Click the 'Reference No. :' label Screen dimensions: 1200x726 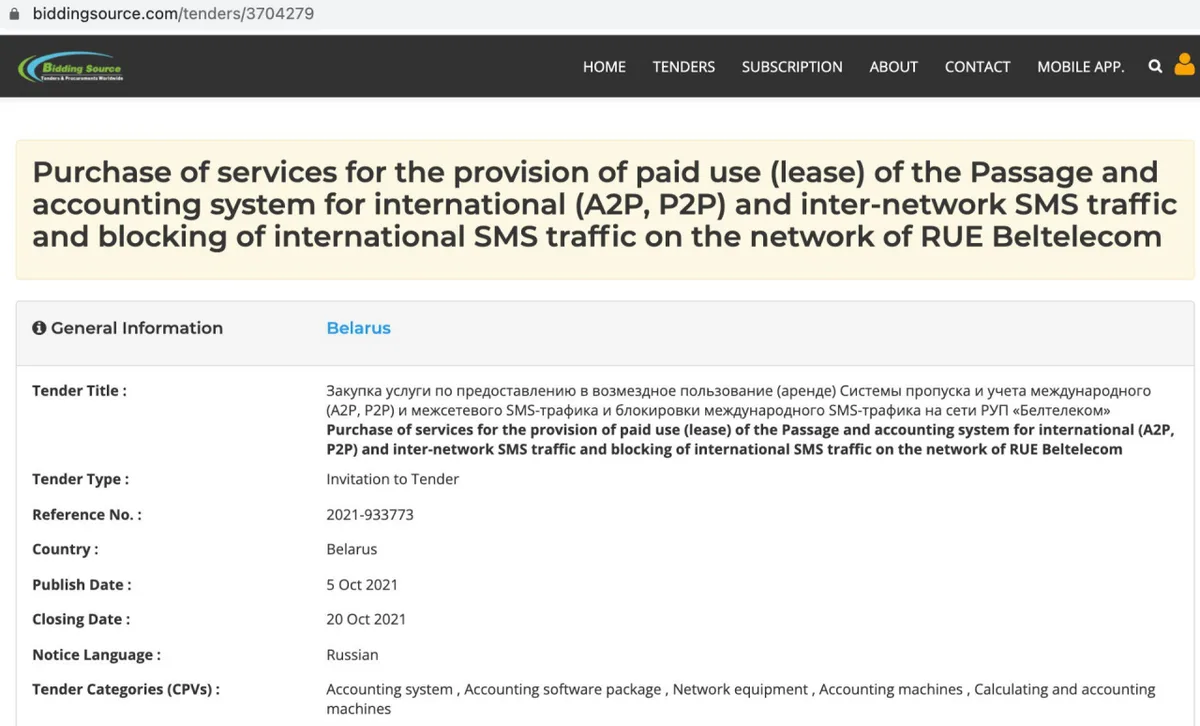(x=87, y=514)
